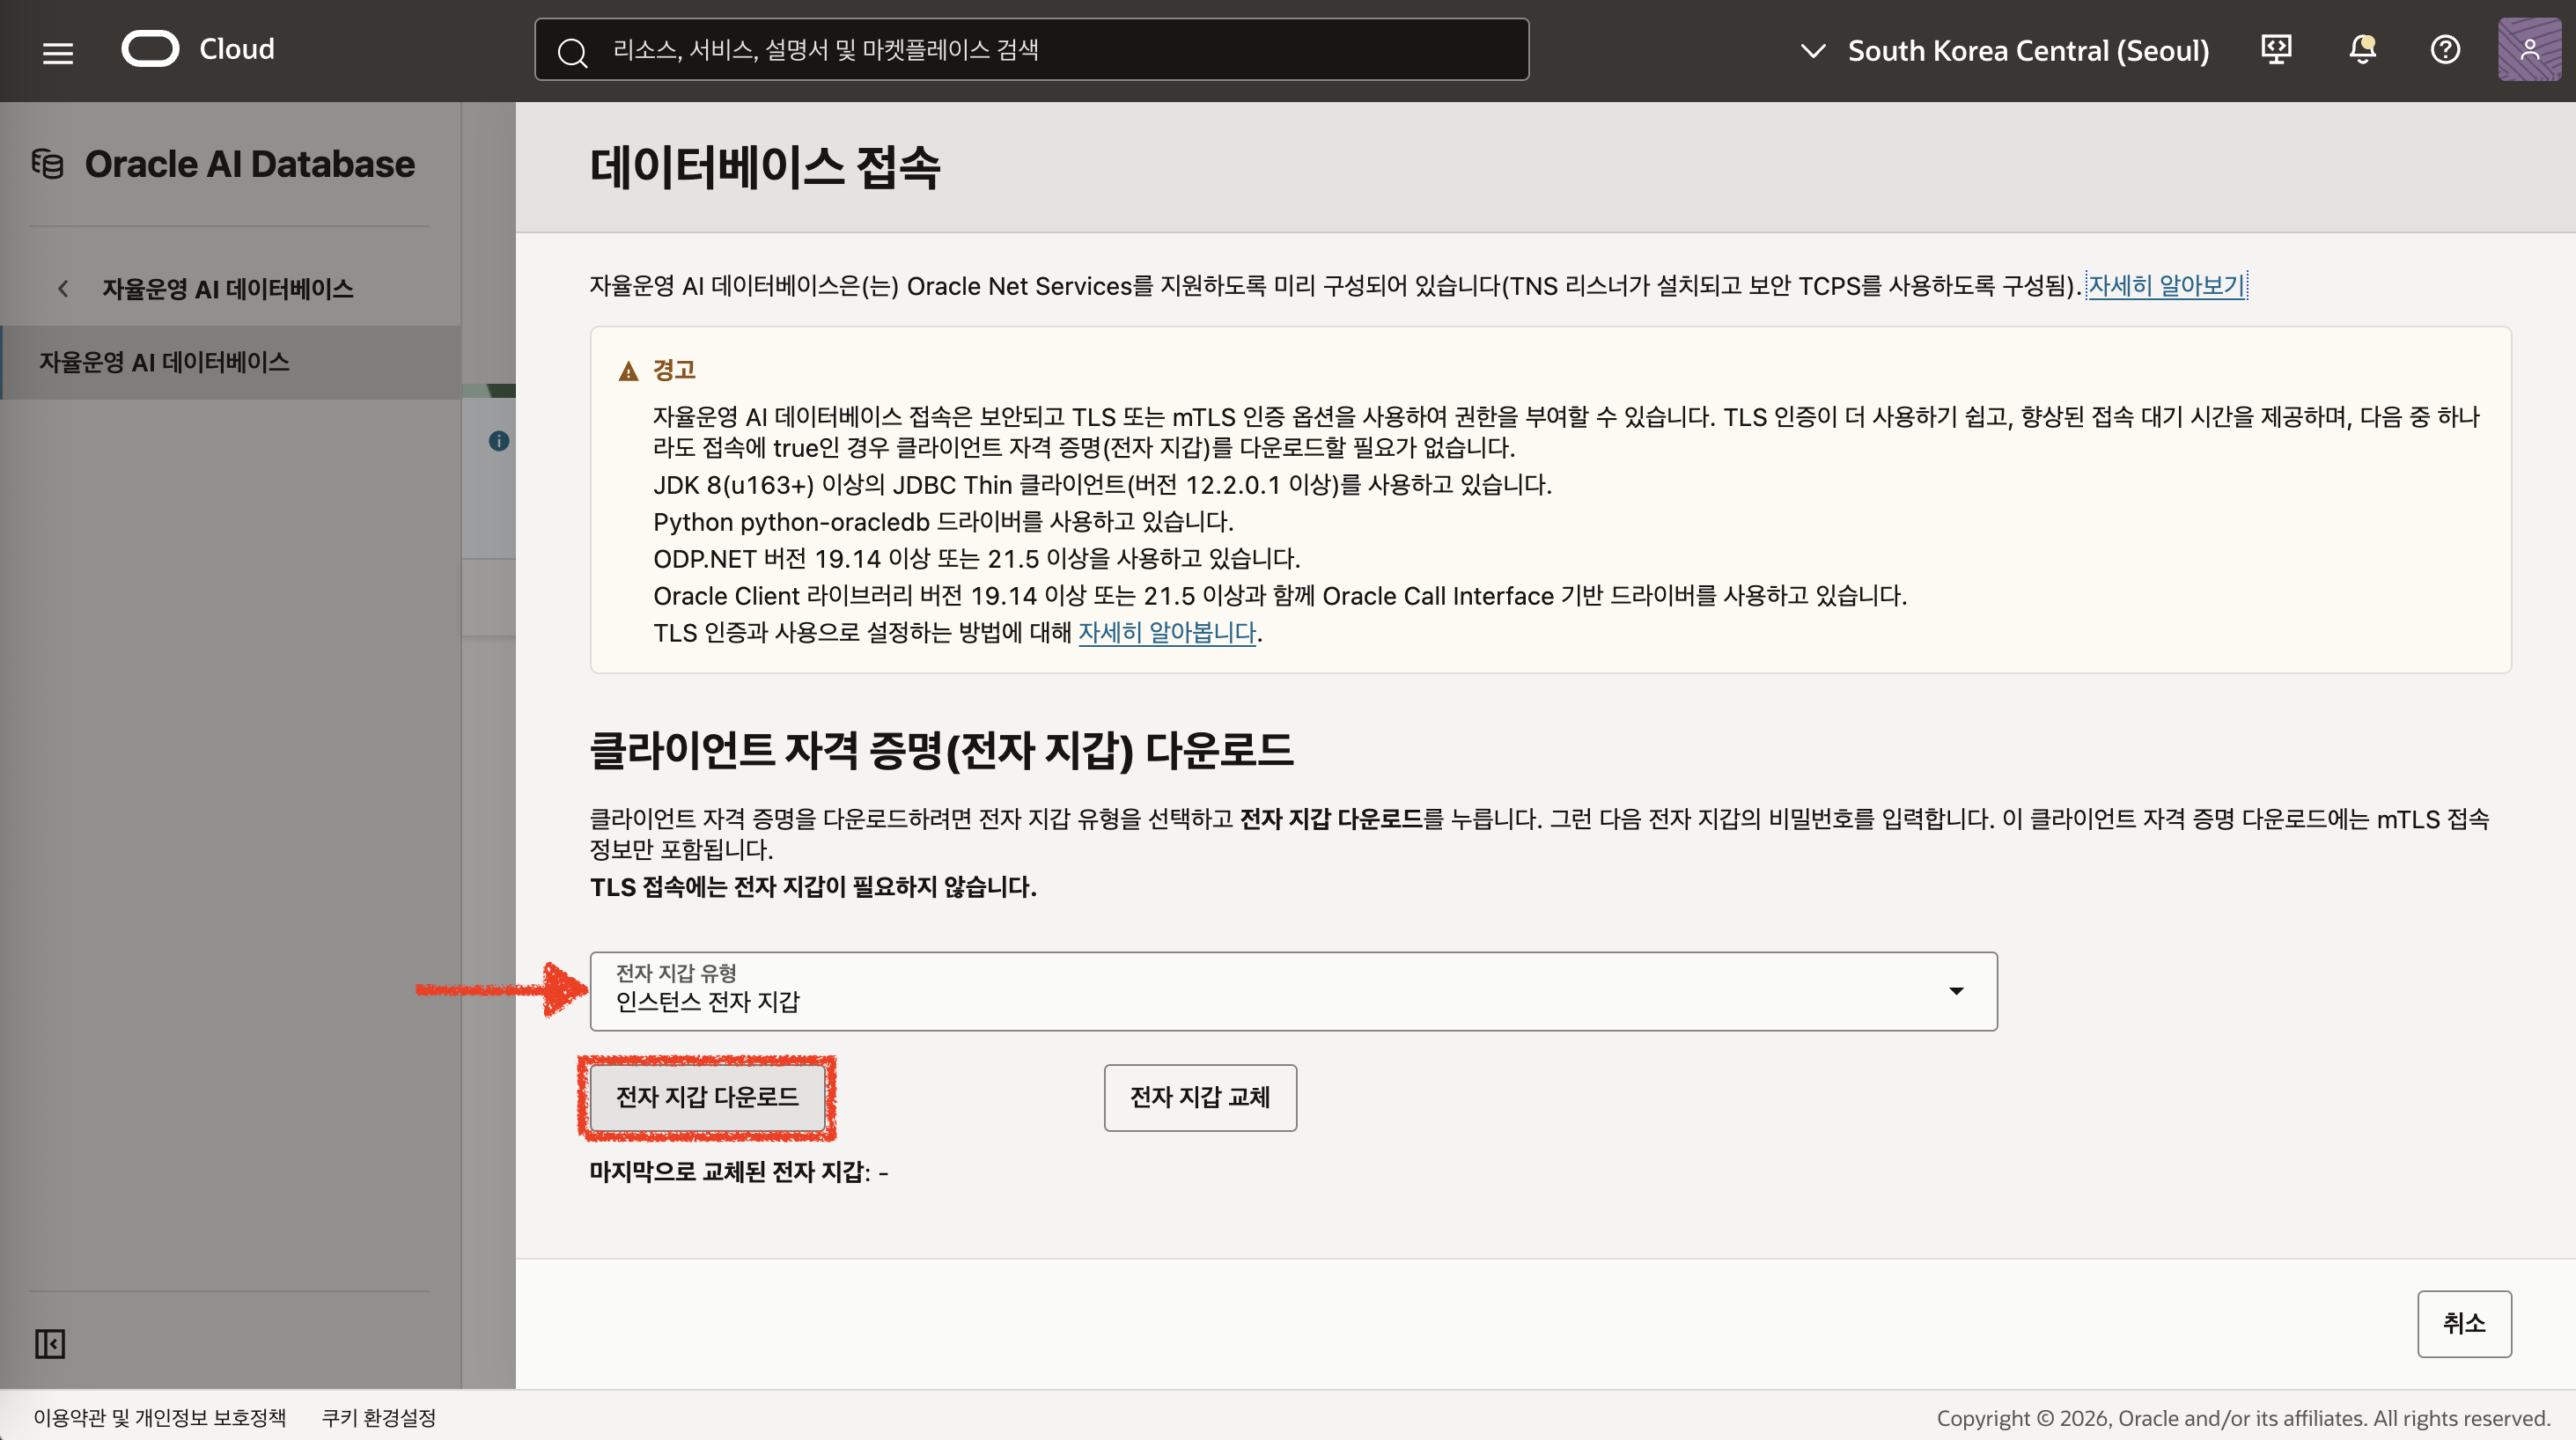This screenshot has width=2576, height=1440.
Task: Click the warning triangle icon
Action: tap(628, 371)
